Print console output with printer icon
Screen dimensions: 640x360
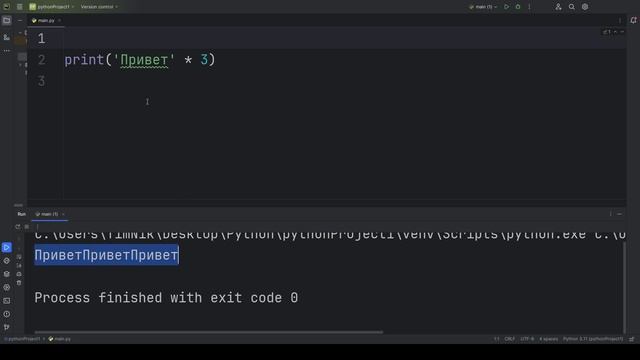point(19,274)
